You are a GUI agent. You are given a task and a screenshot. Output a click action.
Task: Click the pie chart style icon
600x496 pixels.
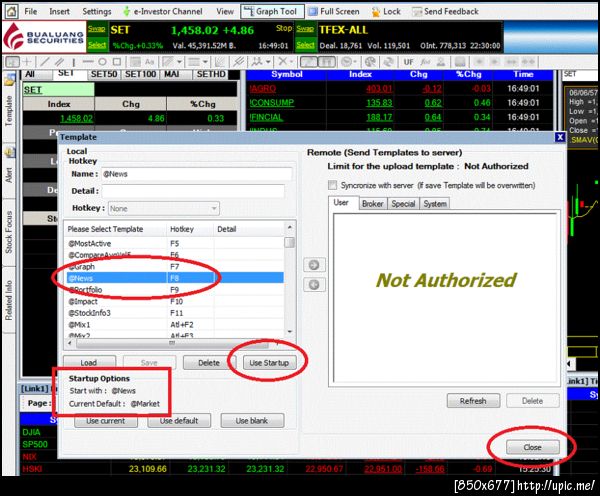click(370, 62)
